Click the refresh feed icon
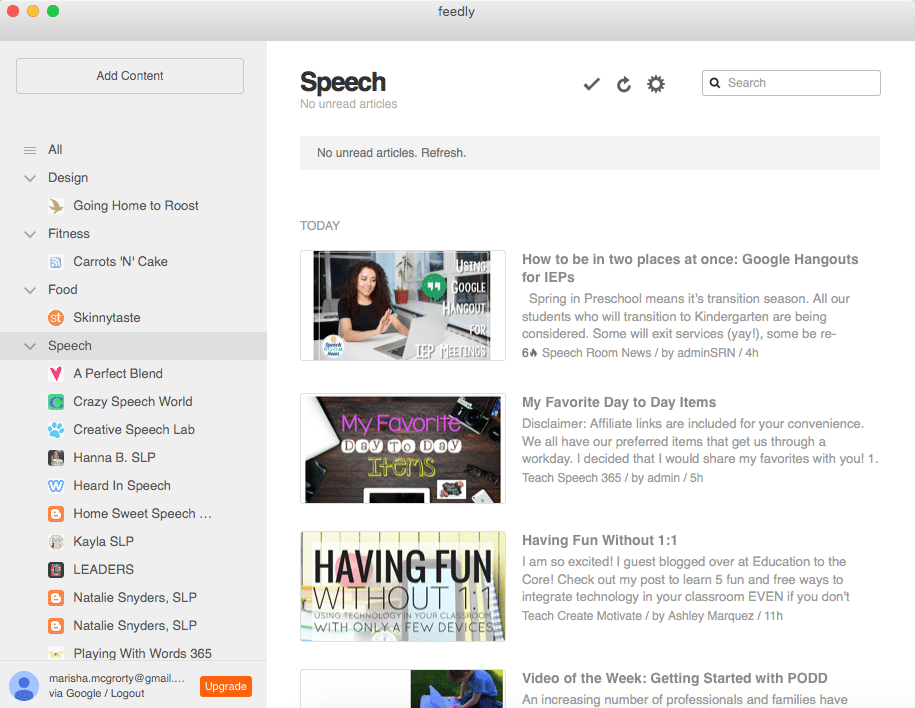 (x=624, y=85)
